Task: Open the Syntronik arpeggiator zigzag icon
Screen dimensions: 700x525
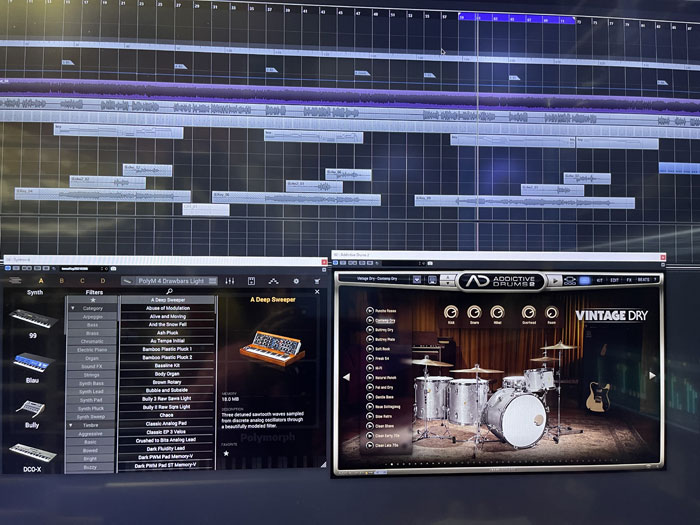Action: coord(273,281)
